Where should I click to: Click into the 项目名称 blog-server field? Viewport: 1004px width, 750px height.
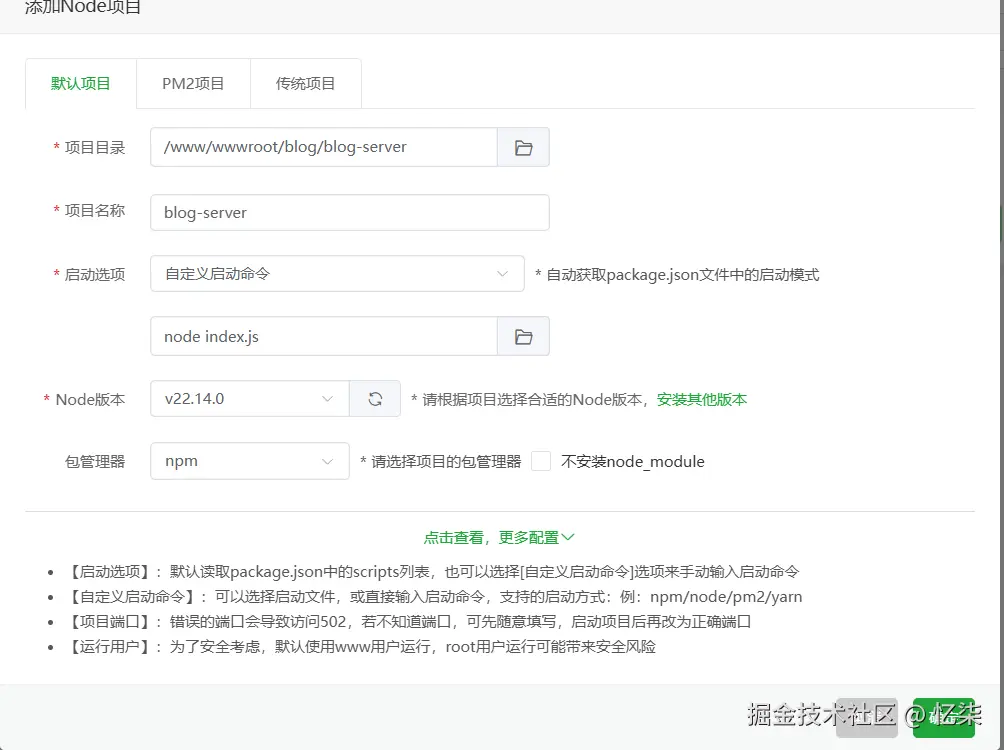[350, 213]
